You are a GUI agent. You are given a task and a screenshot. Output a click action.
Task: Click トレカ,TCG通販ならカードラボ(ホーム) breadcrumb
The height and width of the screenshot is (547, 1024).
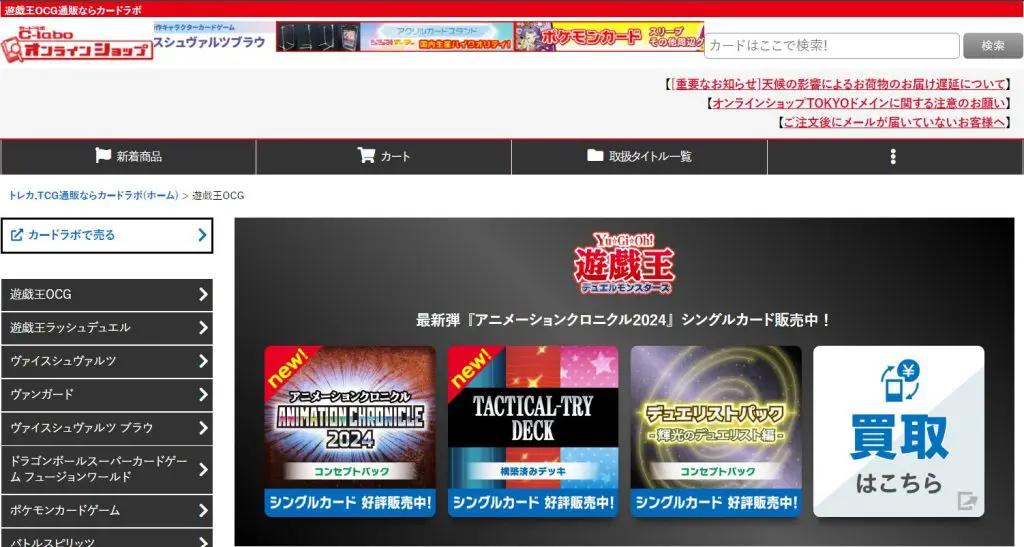point(93,195)
